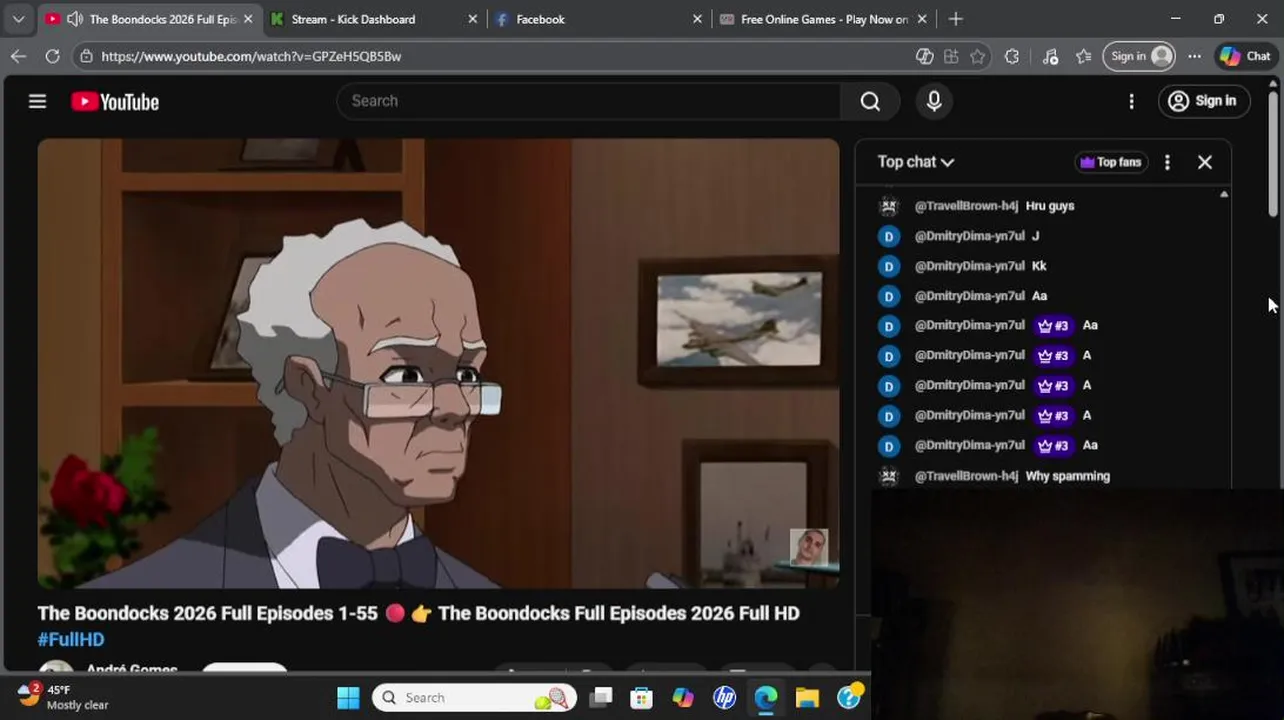Image resolution: width=1284 pixels, height=720 pixels.
Task: Open the tab actions dropdown menu
Action: point(18,19)
